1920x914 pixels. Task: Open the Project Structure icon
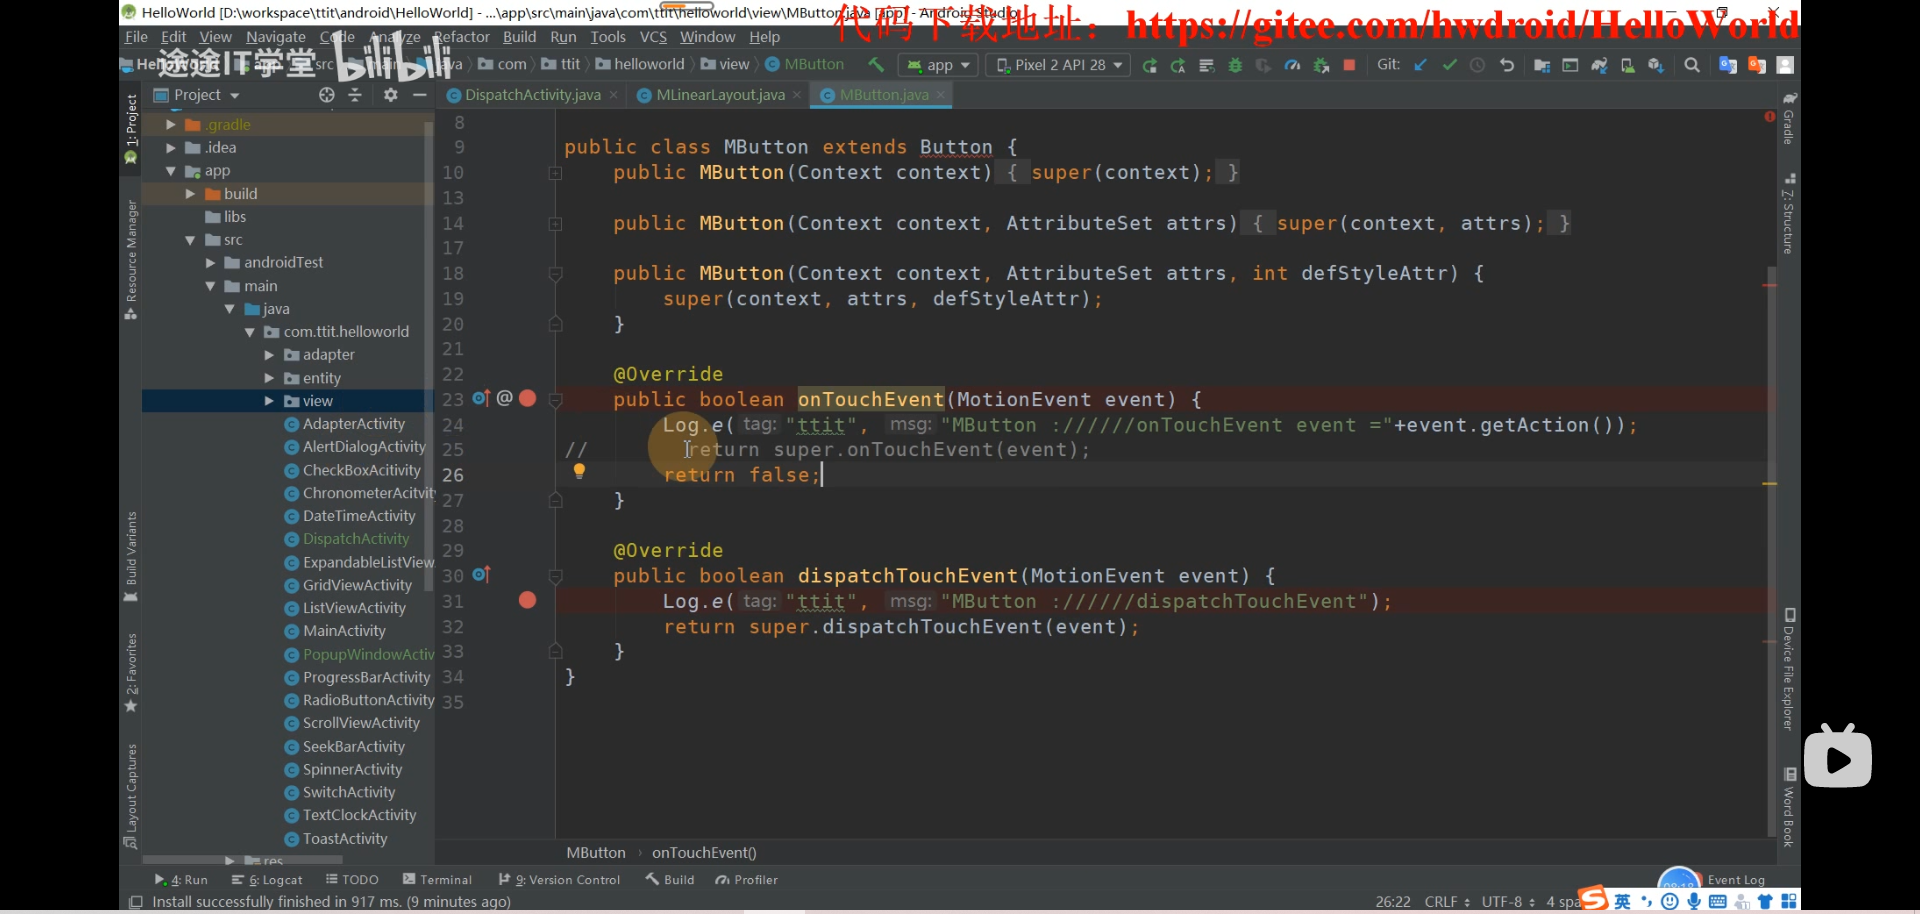click(1541, 65)
